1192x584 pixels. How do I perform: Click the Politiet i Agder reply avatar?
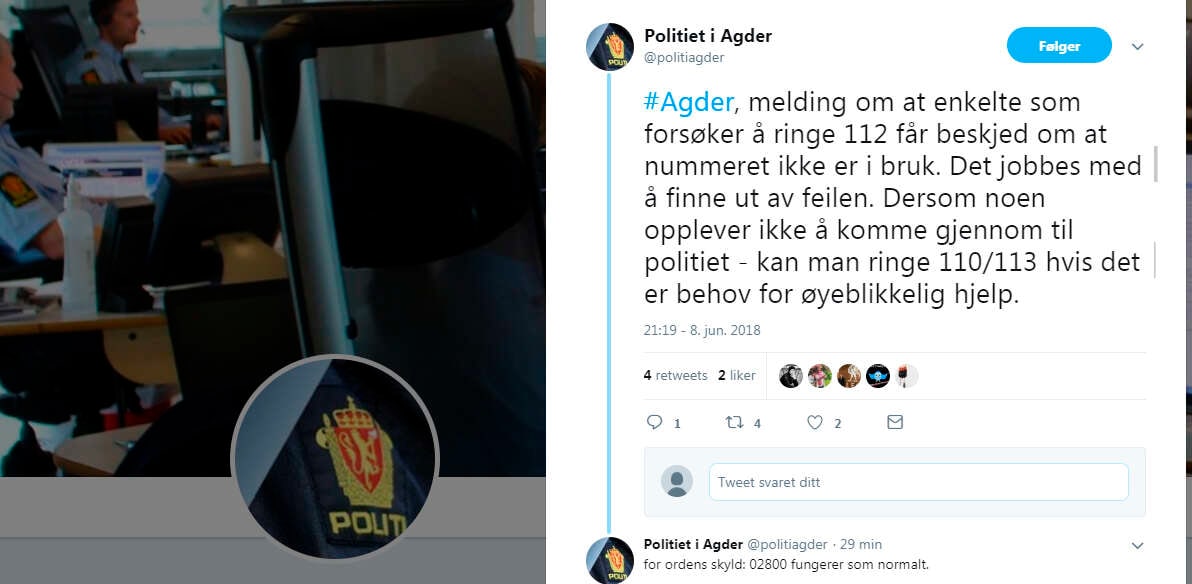click(x=610, y=560)
